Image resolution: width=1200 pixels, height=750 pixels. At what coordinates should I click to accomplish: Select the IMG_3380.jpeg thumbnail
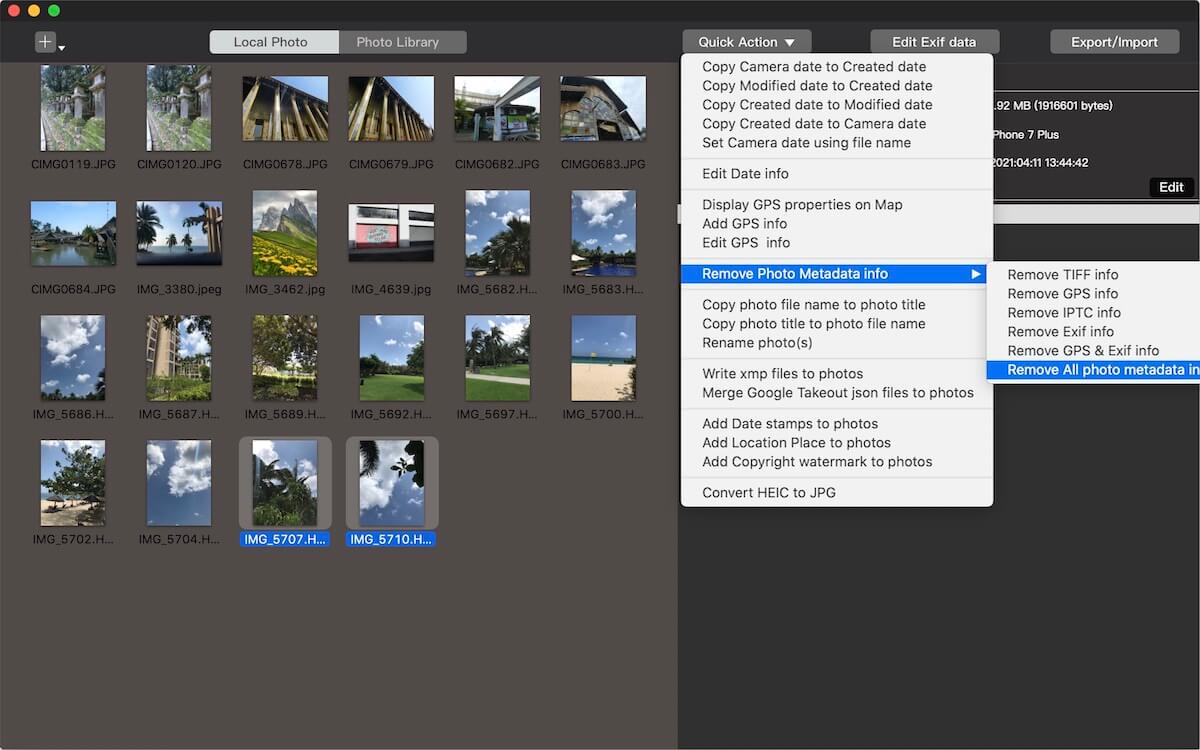pos(179,233)
